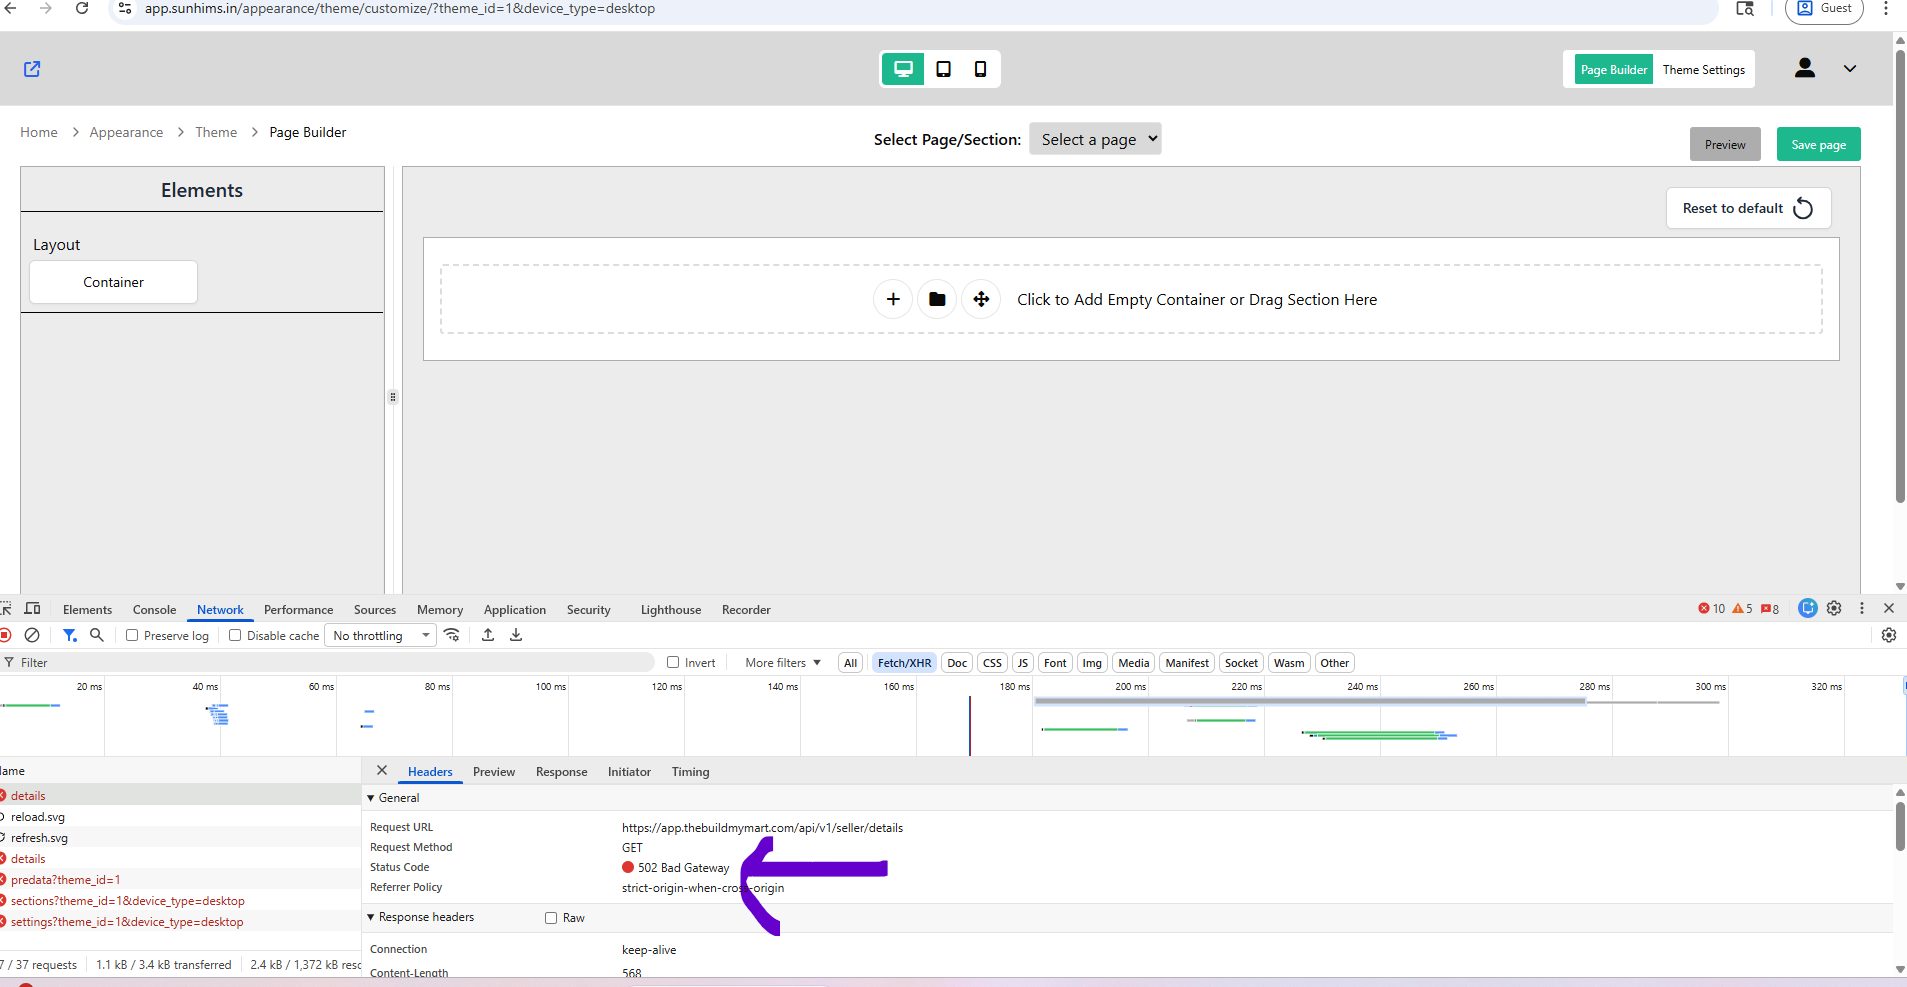
Task: Toggle the Img resource filter
Action: (1092, 663)
